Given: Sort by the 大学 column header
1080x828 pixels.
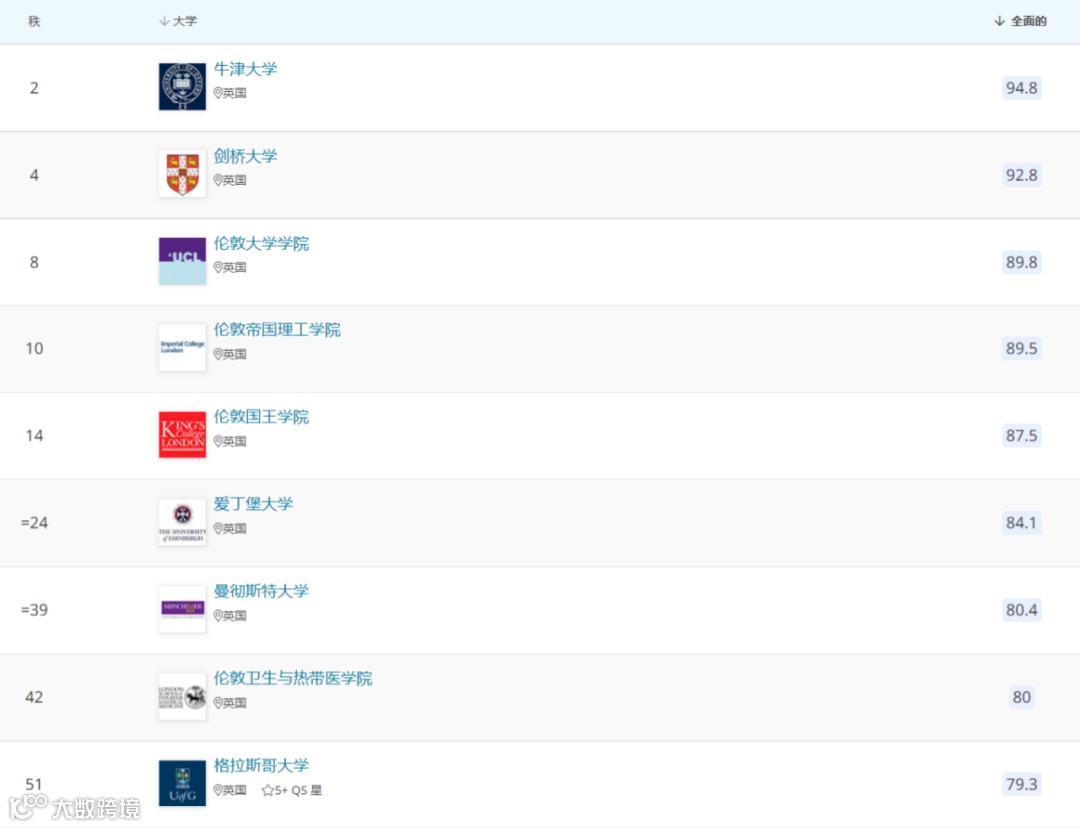Looking at the screenshot, I should [178, 21].
